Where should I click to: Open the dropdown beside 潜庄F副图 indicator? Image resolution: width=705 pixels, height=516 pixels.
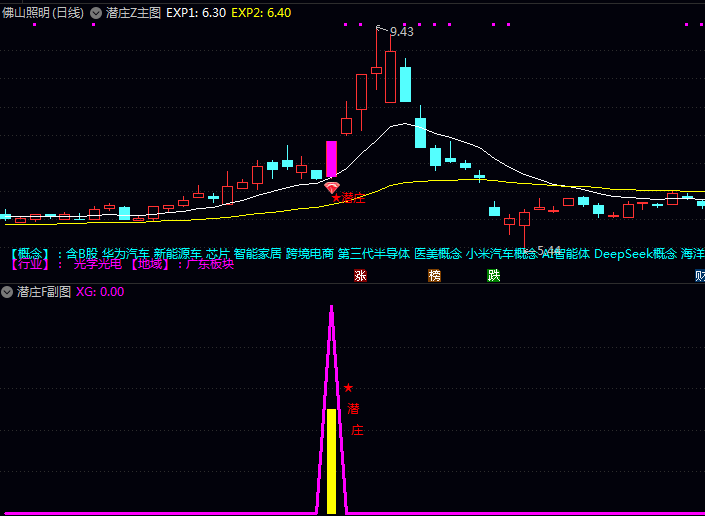(7, 293)
